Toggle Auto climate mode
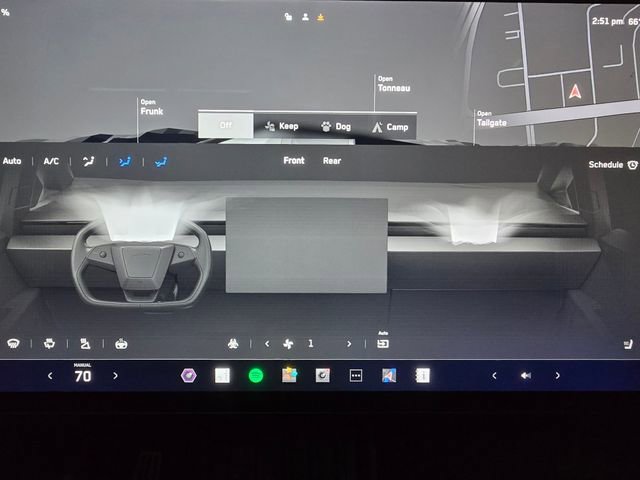 point(12,161)
